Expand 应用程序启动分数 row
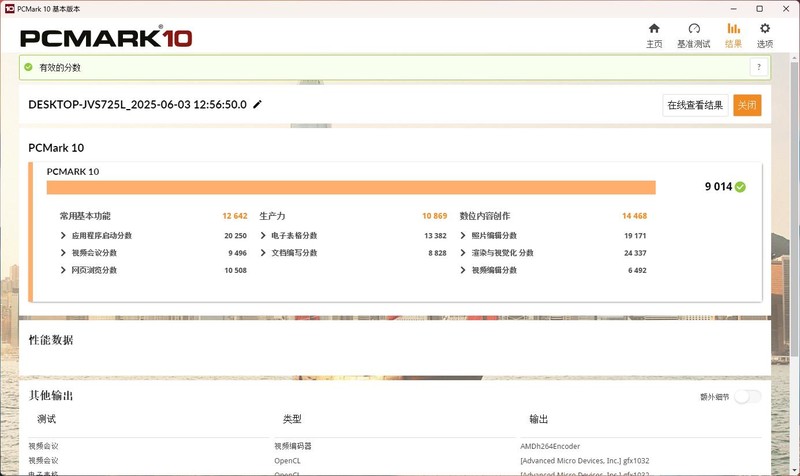800x476 pixels. (63, 235)
